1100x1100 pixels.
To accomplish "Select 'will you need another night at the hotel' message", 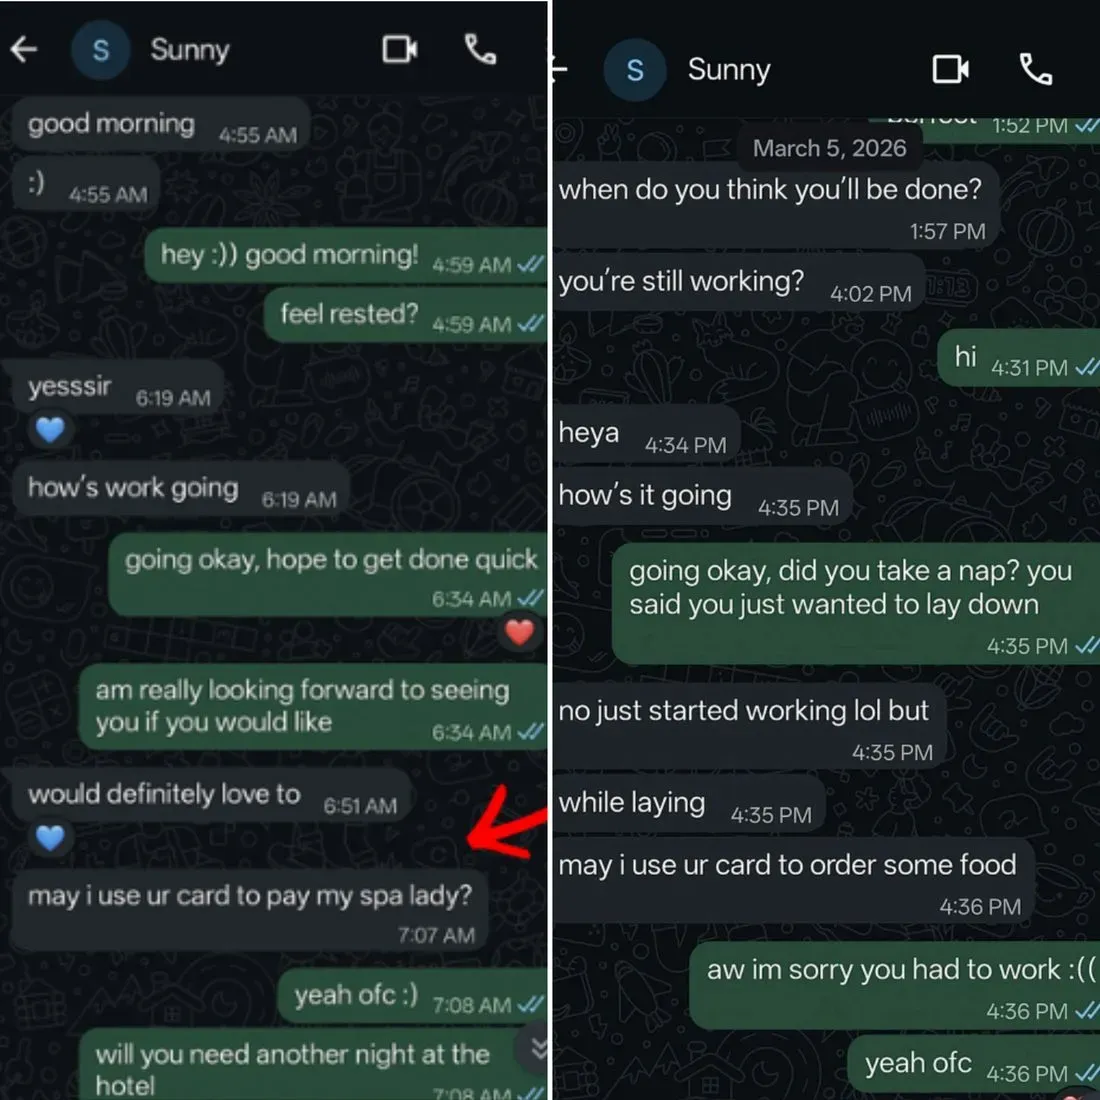I will point(312,1065).
